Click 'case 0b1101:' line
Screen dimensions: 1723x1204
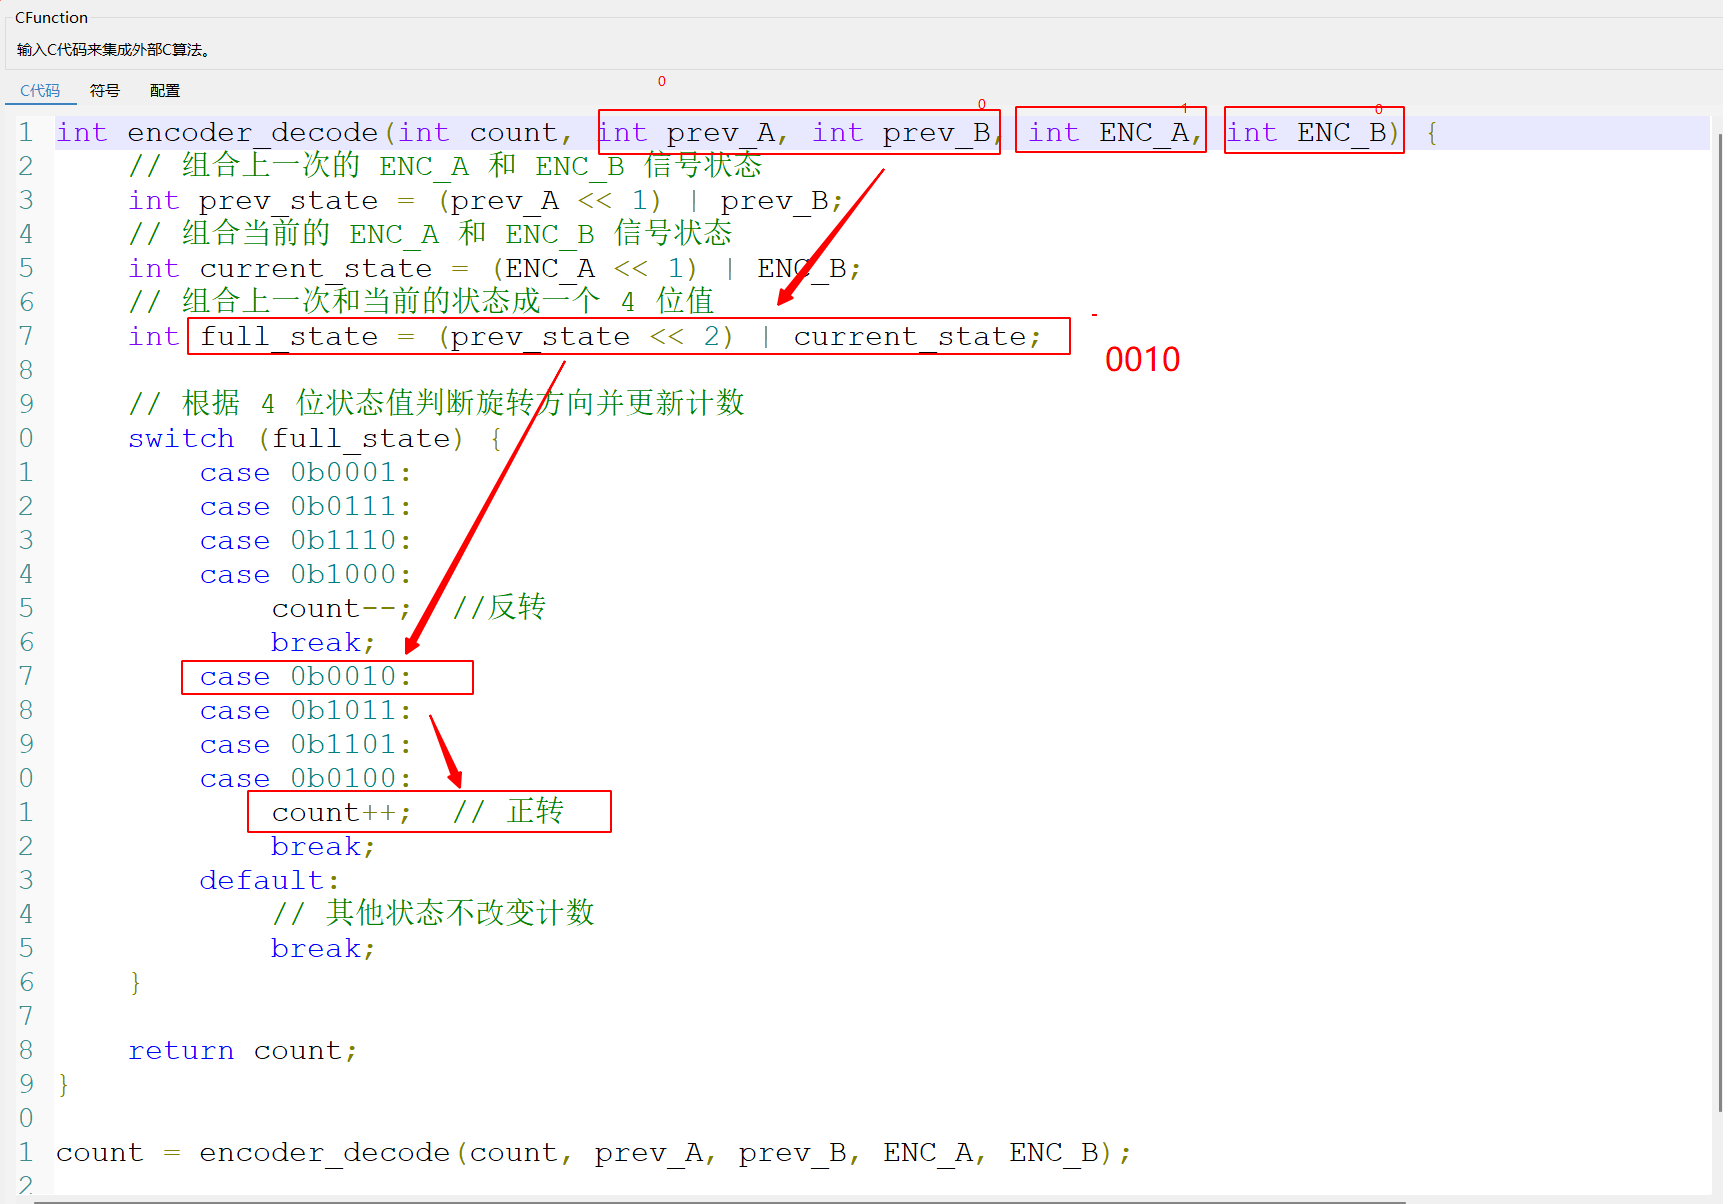[305, 745]
